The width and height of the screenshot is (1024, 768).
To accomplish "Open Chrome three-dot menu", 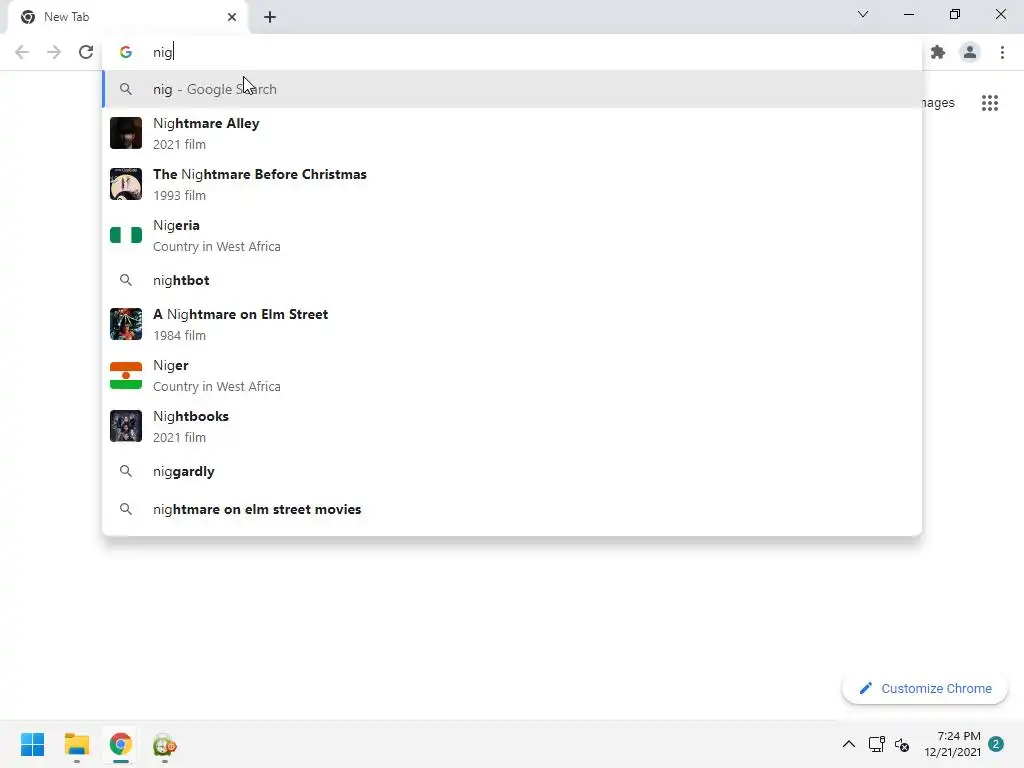I will [1002, 52].
